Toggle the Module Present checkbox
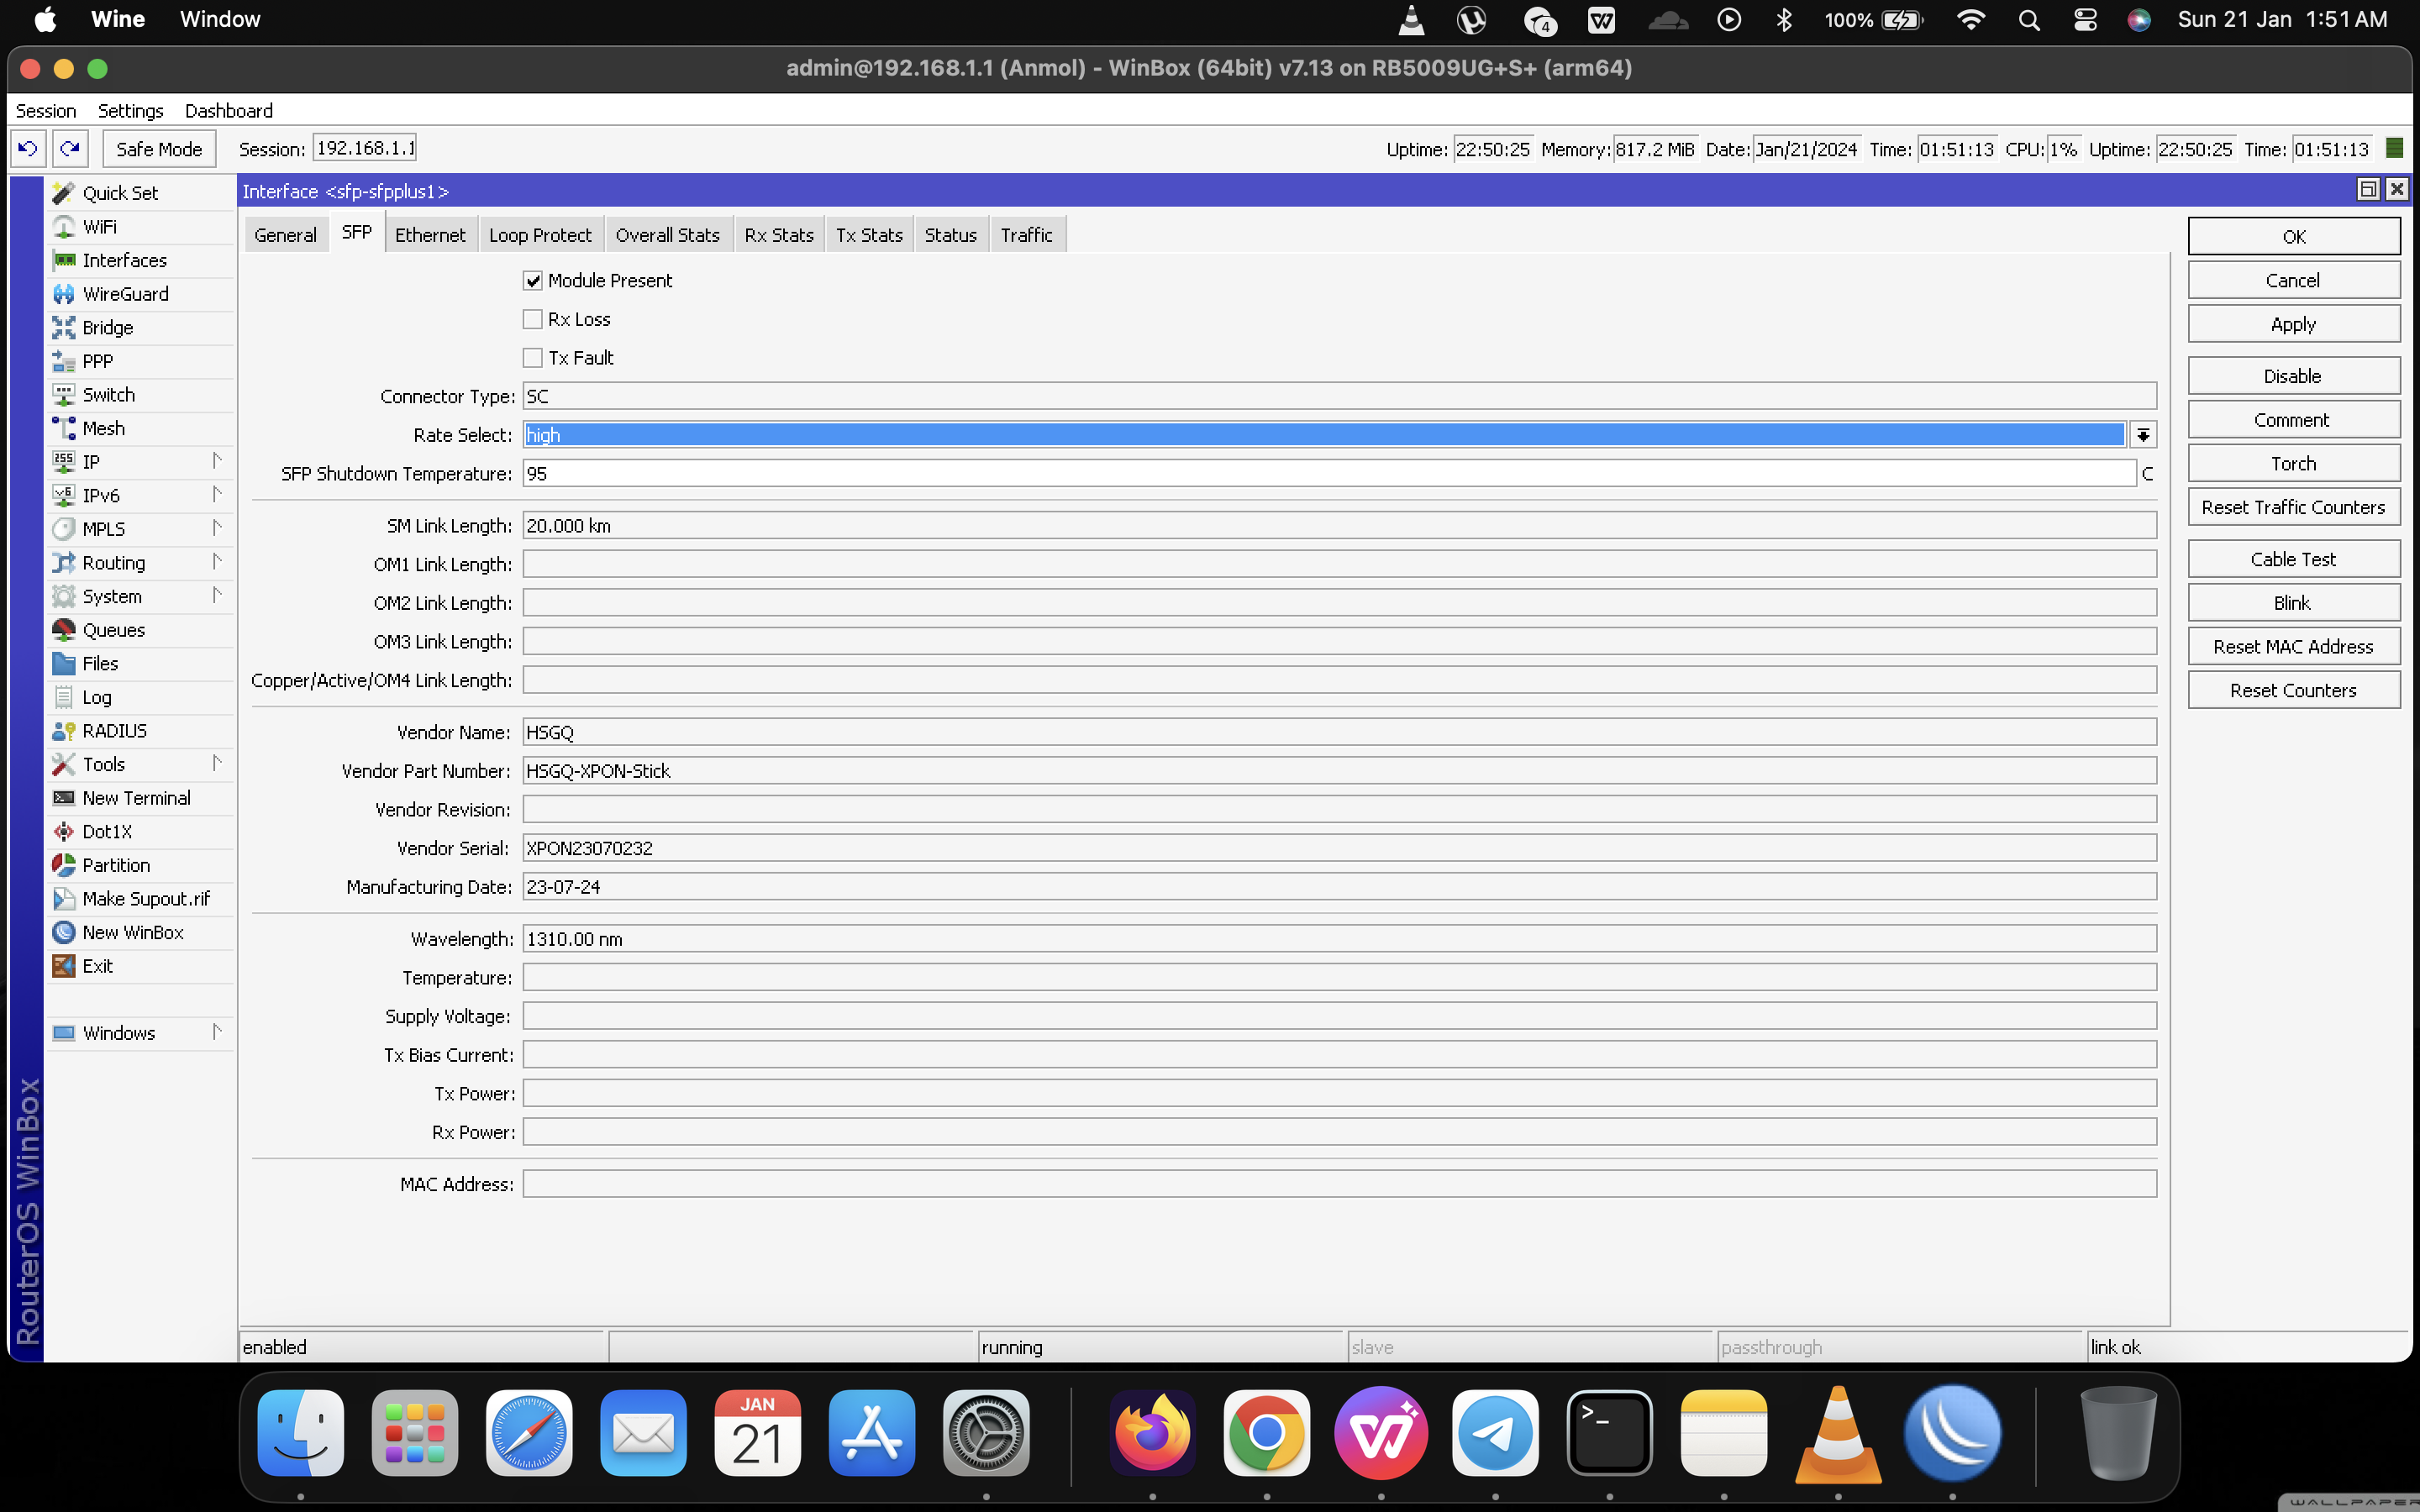This screenshot has height=1512, width=2420. [x=531, y=279]
